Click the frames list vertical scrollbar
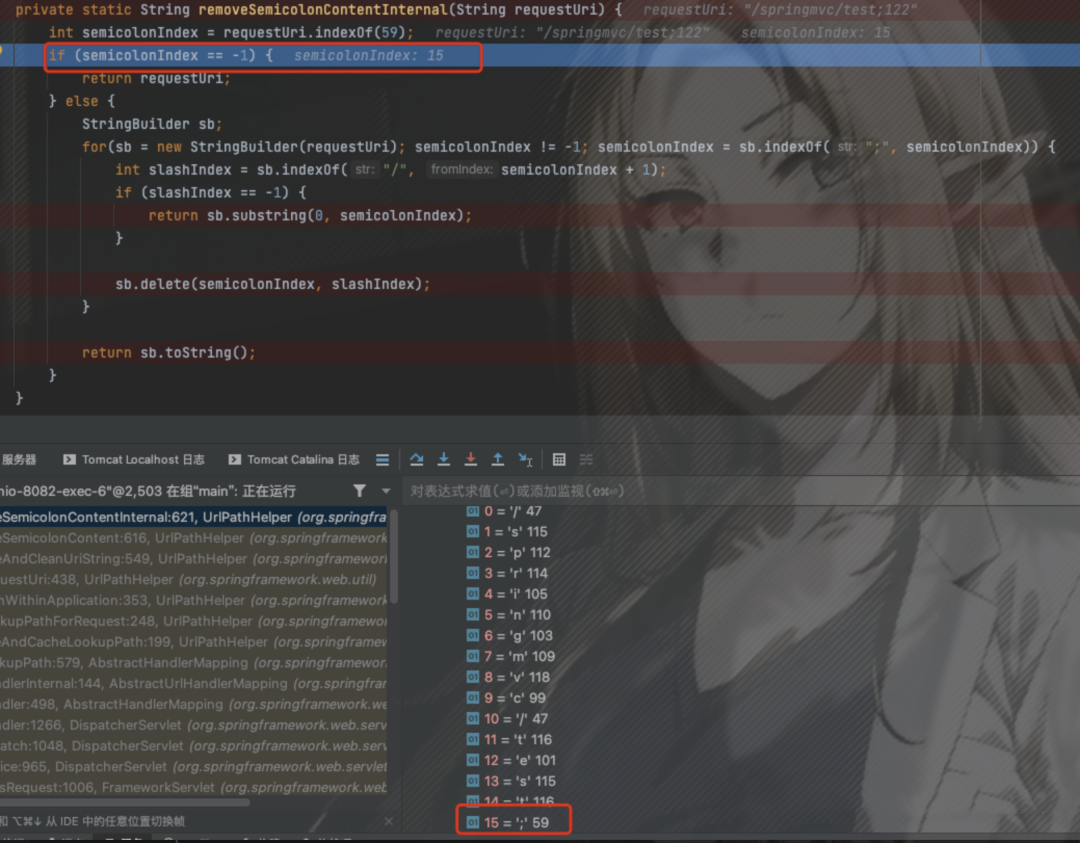This screenshot has width=1080, height=843. 394,556
